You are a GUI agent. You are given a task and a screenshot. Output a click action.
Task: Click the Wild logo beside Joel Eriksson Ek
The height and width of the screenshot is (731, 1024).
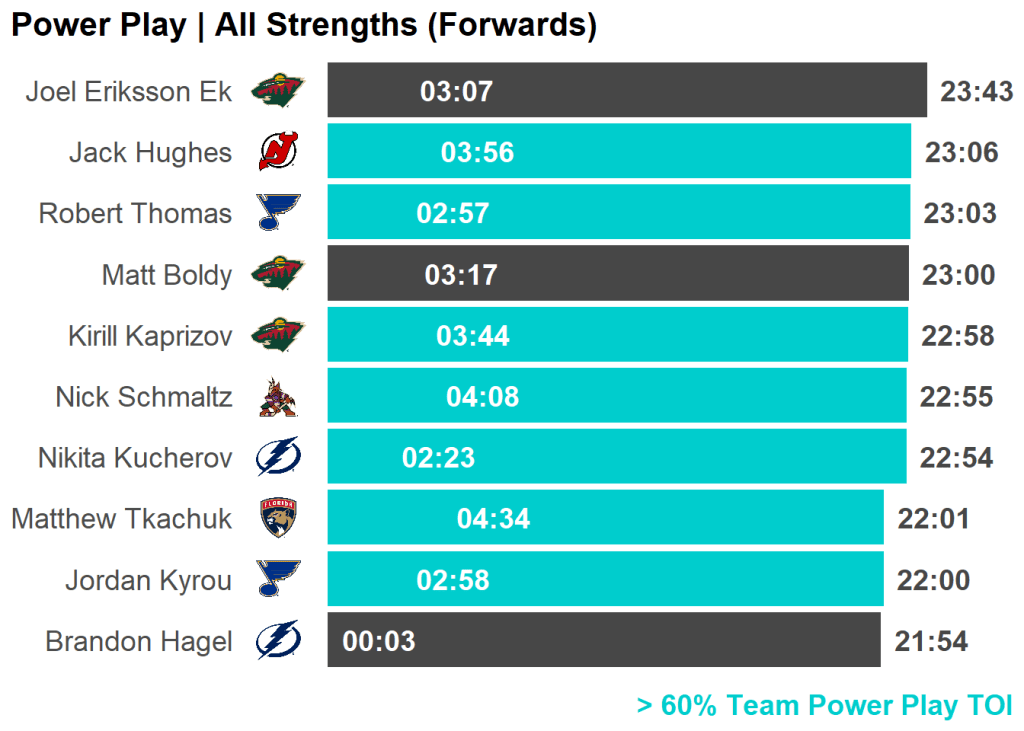(x=277, y=92)
